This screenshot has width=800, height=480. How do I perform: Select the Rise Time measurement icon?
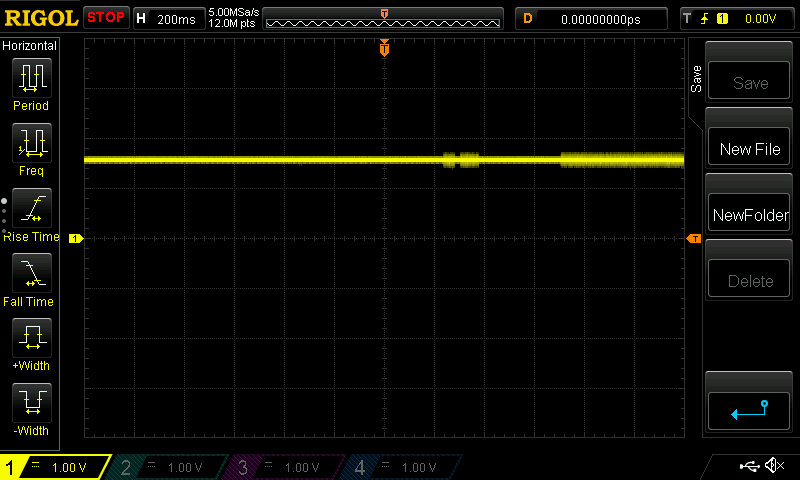click(x=32, y=208)
